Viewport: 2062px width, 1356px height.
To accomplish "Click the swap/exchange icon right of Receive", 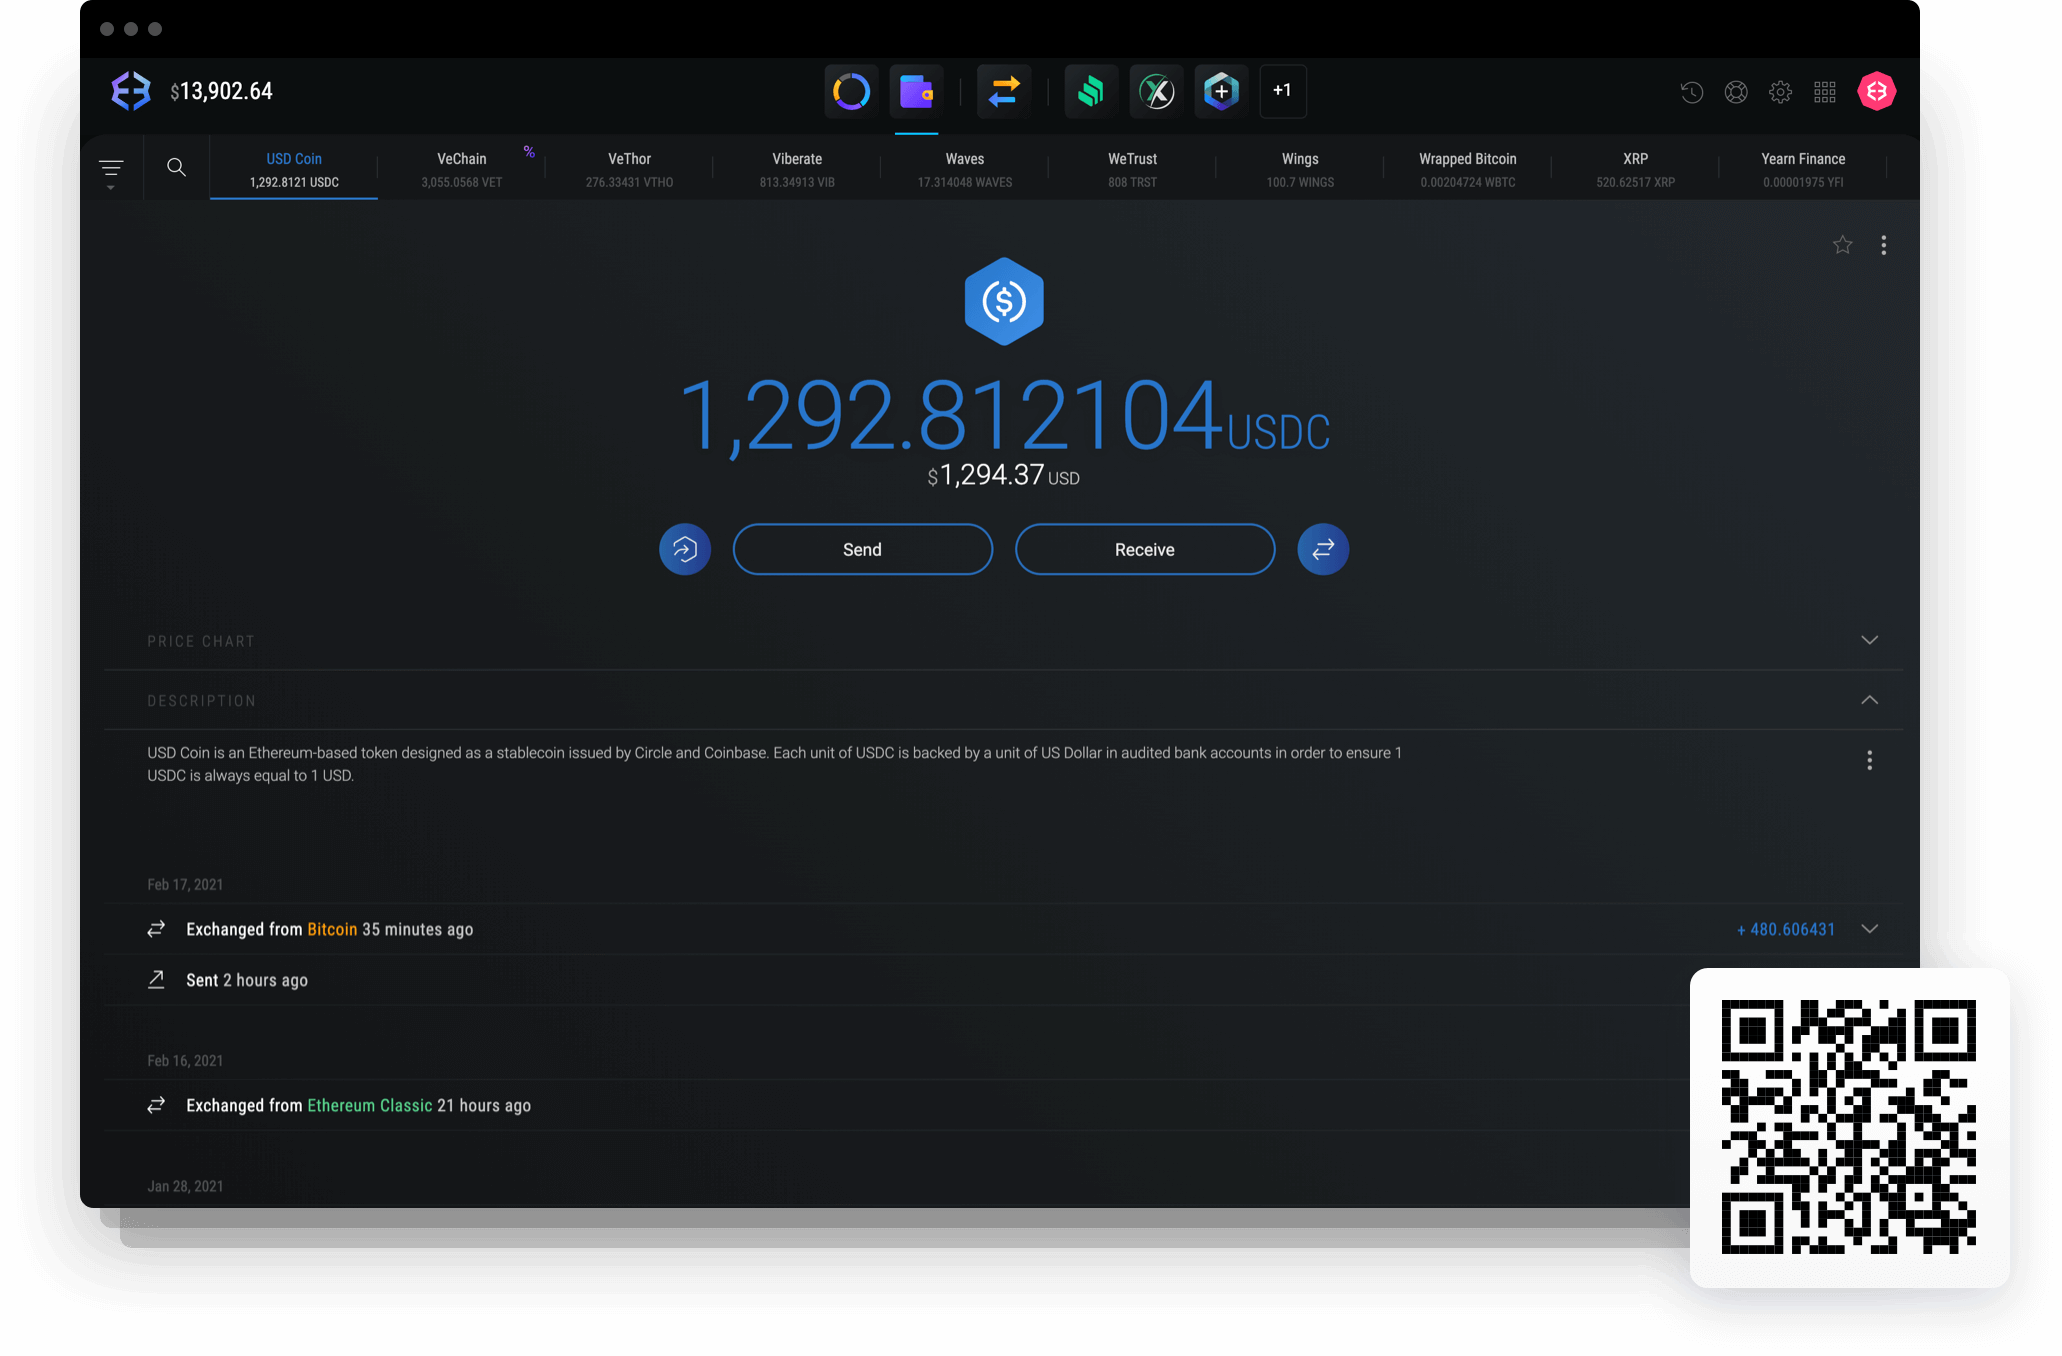I will click(1322, 549).
